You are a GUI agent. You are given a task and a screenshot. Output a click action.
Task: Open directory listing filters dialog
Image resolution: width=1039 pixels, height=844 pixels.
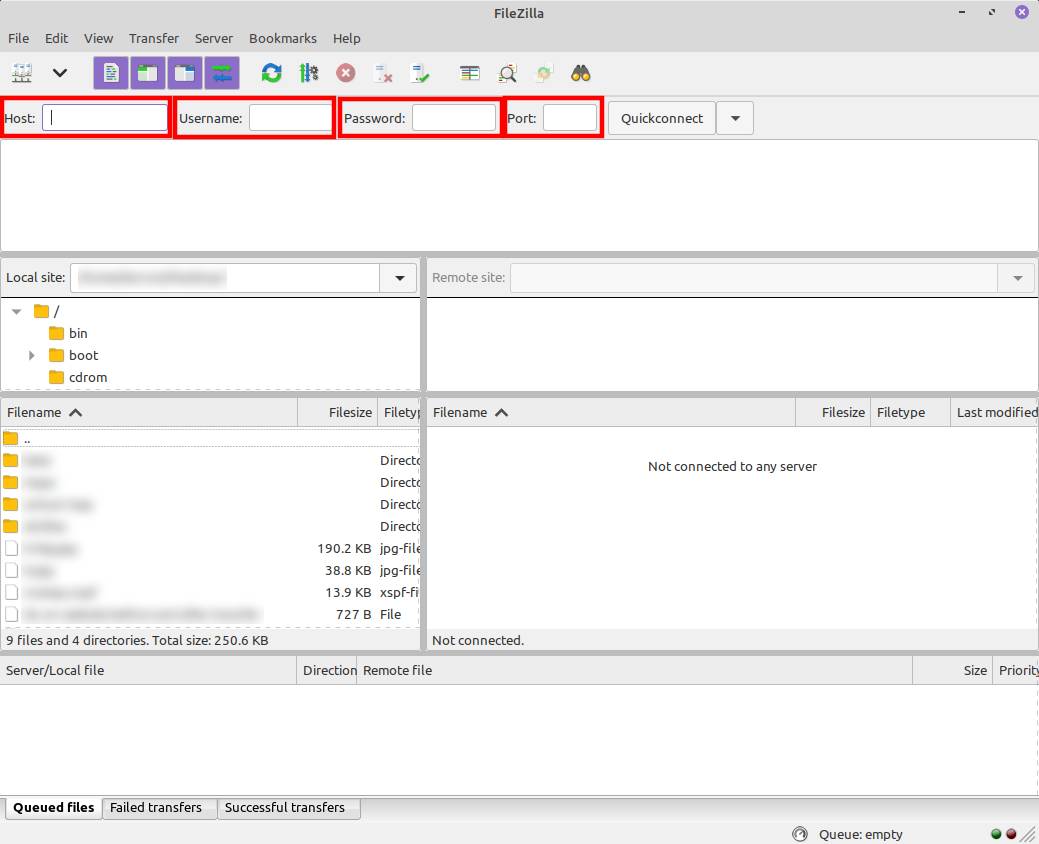(x=470, y=73)
